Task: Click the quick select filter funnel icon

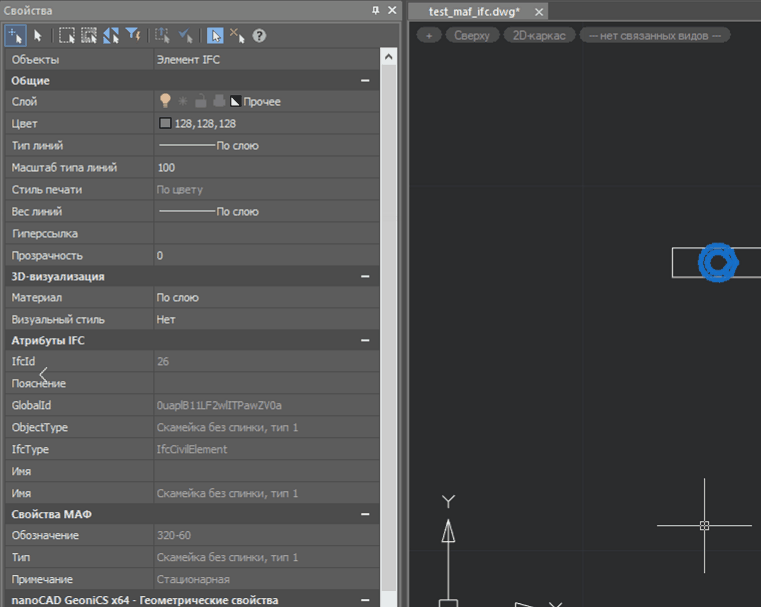Action: click(x=133, y=35)
